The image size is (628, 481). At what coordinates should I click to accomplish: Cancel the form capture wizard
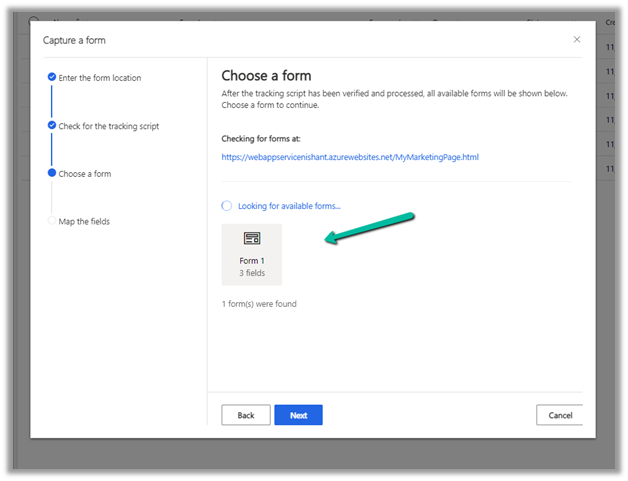coord(559,415)
